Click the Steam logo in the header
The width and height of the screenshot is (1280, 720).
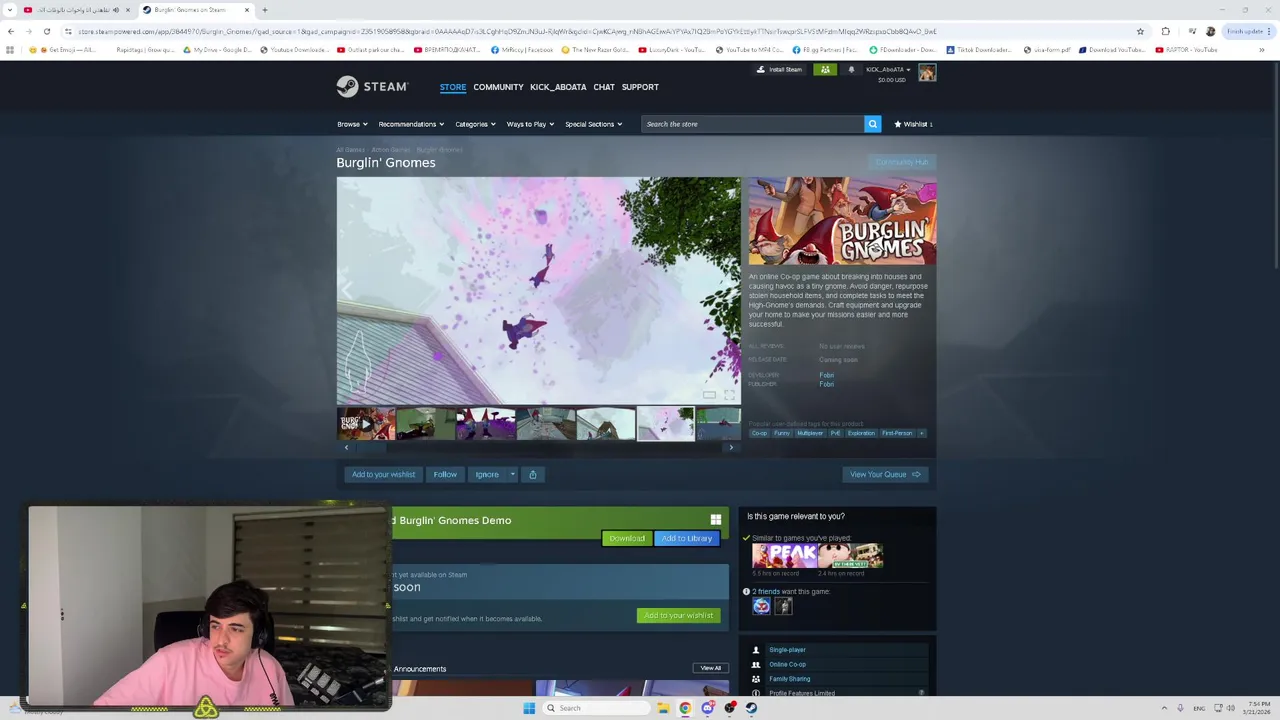[x=372, y=87]
